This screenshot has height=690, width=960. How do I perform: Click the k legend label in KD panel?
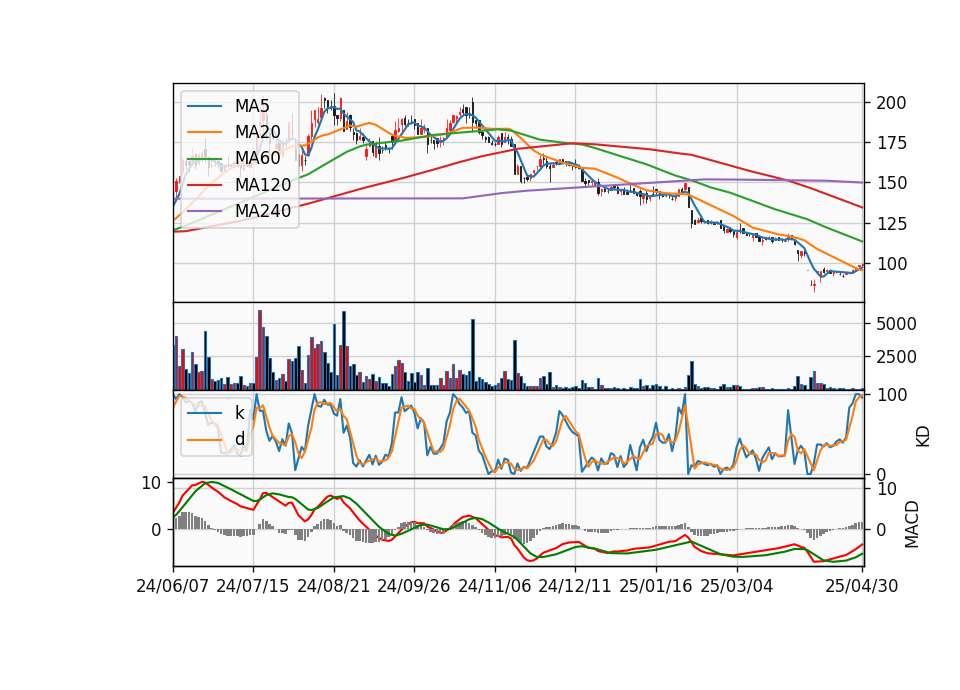pyautogui.click(x=239, y=413)
